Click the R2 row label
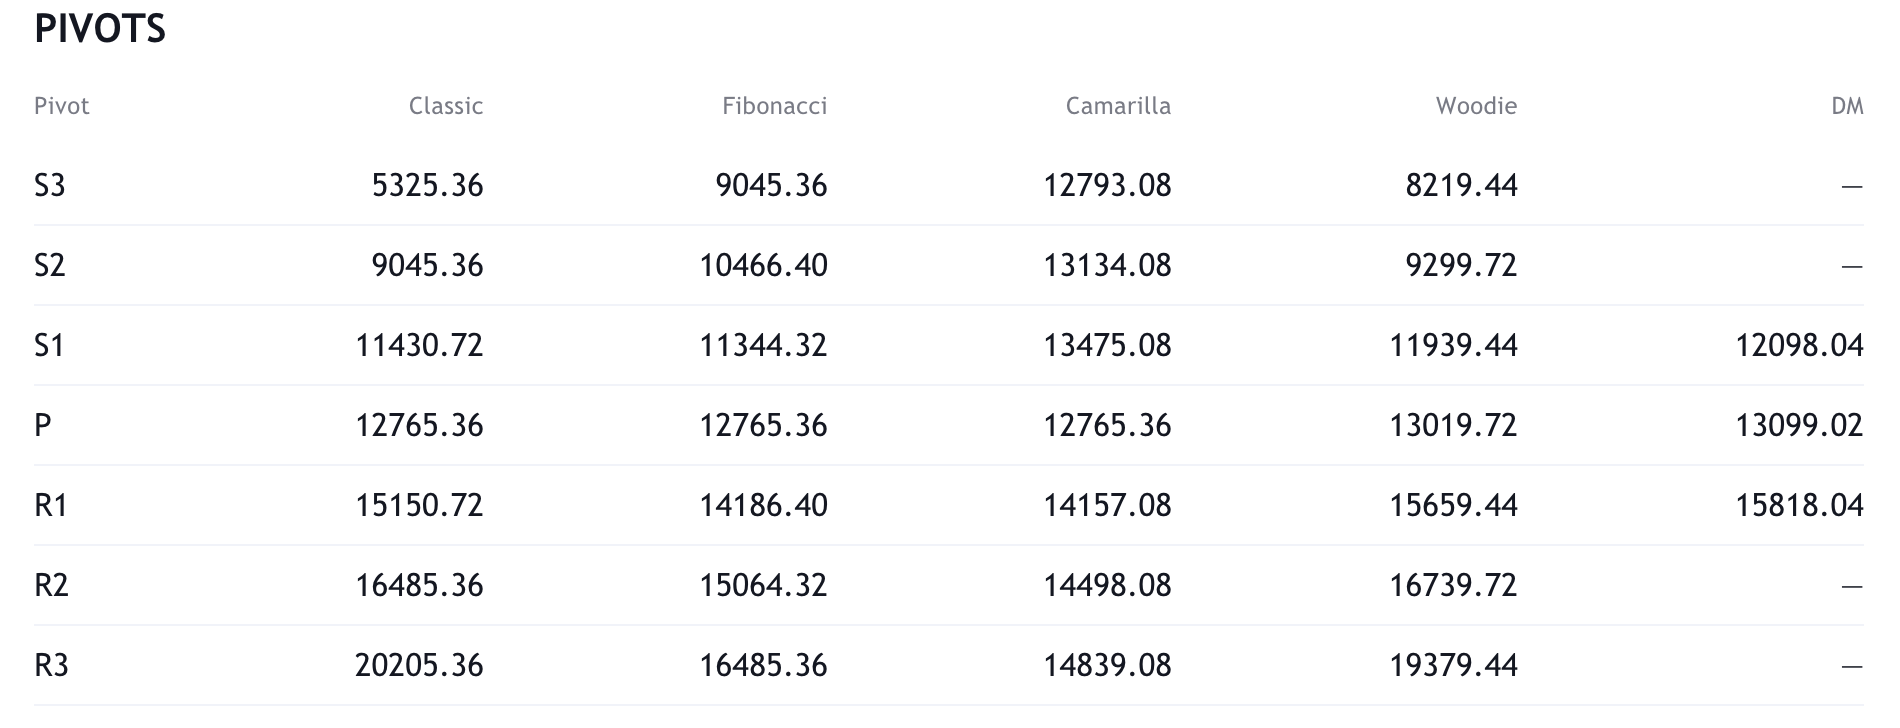Viewport: 1900px width, 728px height. pos(51,585)
